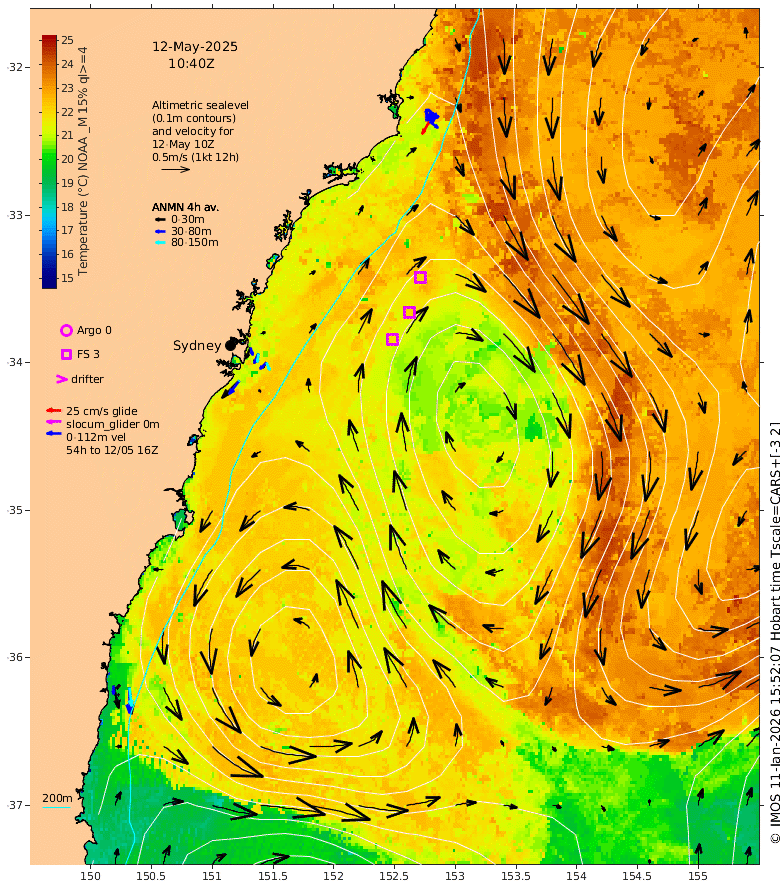Screen dimensions: 780x890
Task: Click the 155 longitude tick label
Action: [698, 876]
